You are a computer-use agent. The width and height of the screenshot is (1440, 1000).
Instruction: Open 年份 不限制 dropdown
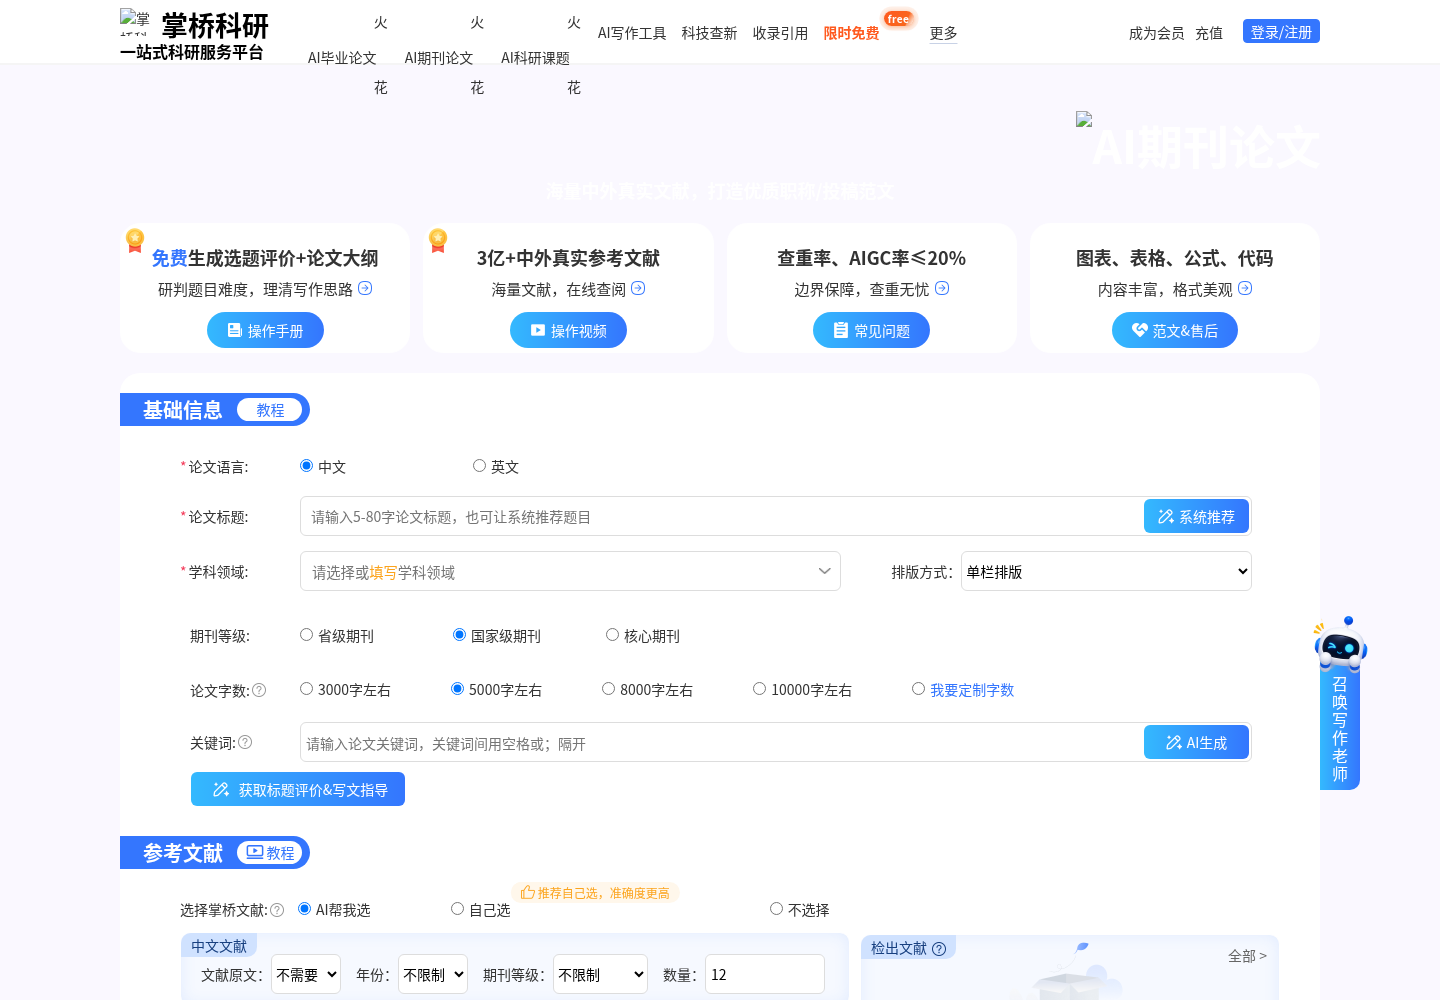click(x=433, y=974)
